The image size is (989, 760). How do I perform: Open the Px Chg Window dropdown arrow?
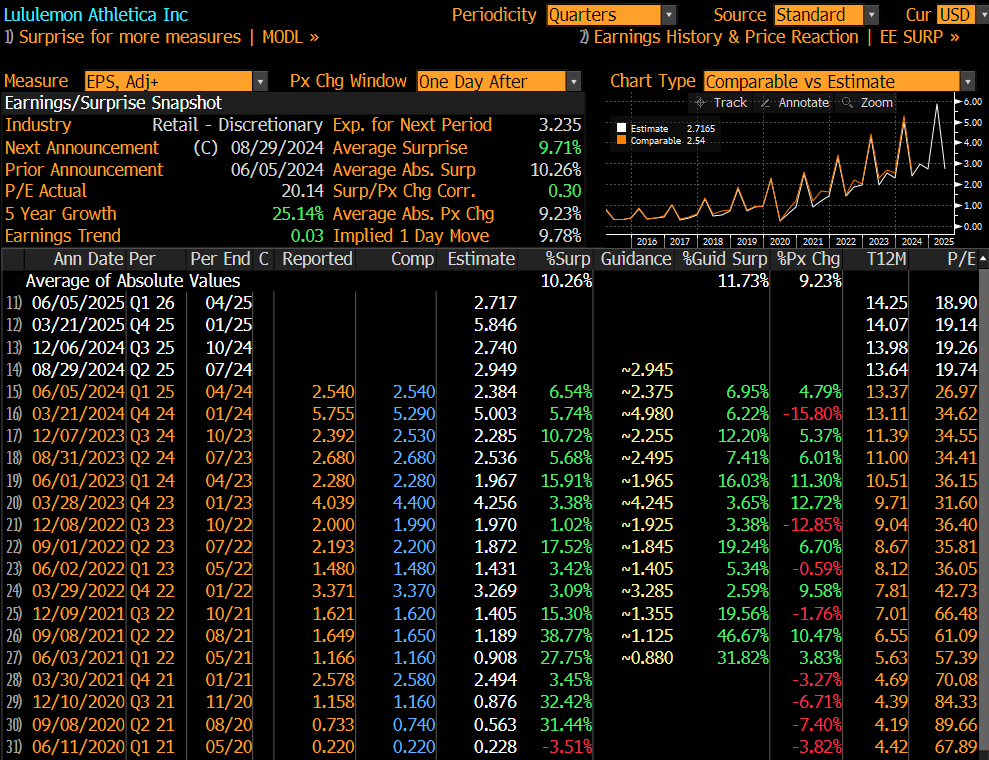pyautogui.click(x=573, y=81)
